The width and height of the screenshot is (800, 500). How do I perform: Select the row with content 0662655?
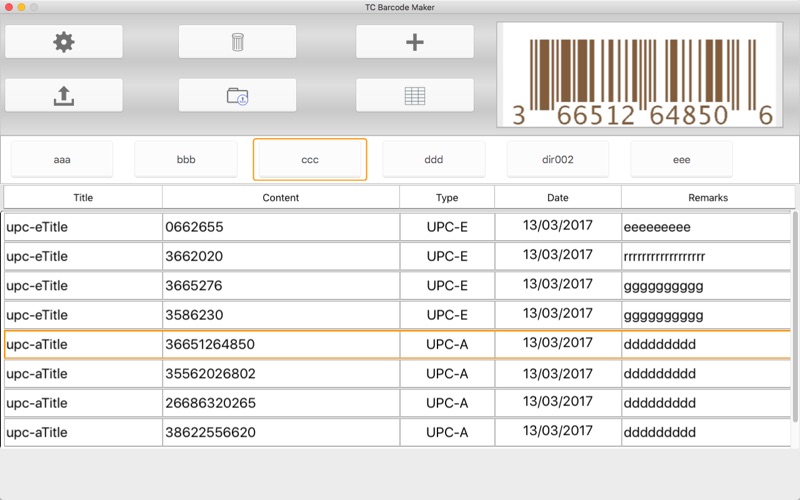pyautogui.click(x=397, y=227)
